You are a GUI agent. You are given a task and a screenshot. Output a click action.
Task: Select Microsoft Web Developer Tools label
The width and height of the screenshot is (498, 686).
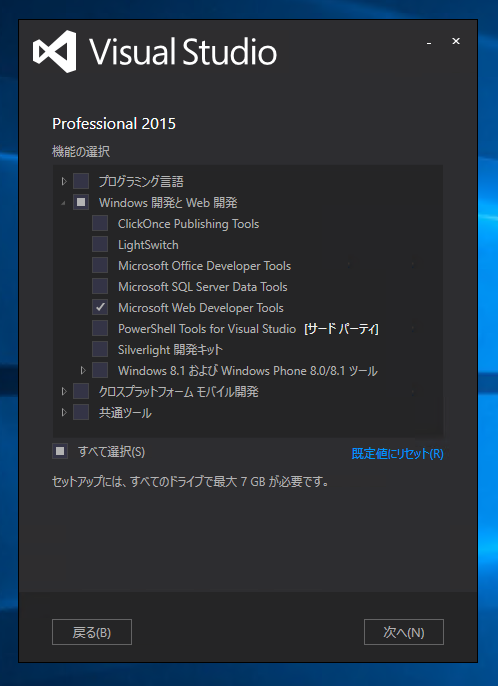coord(201,308)
